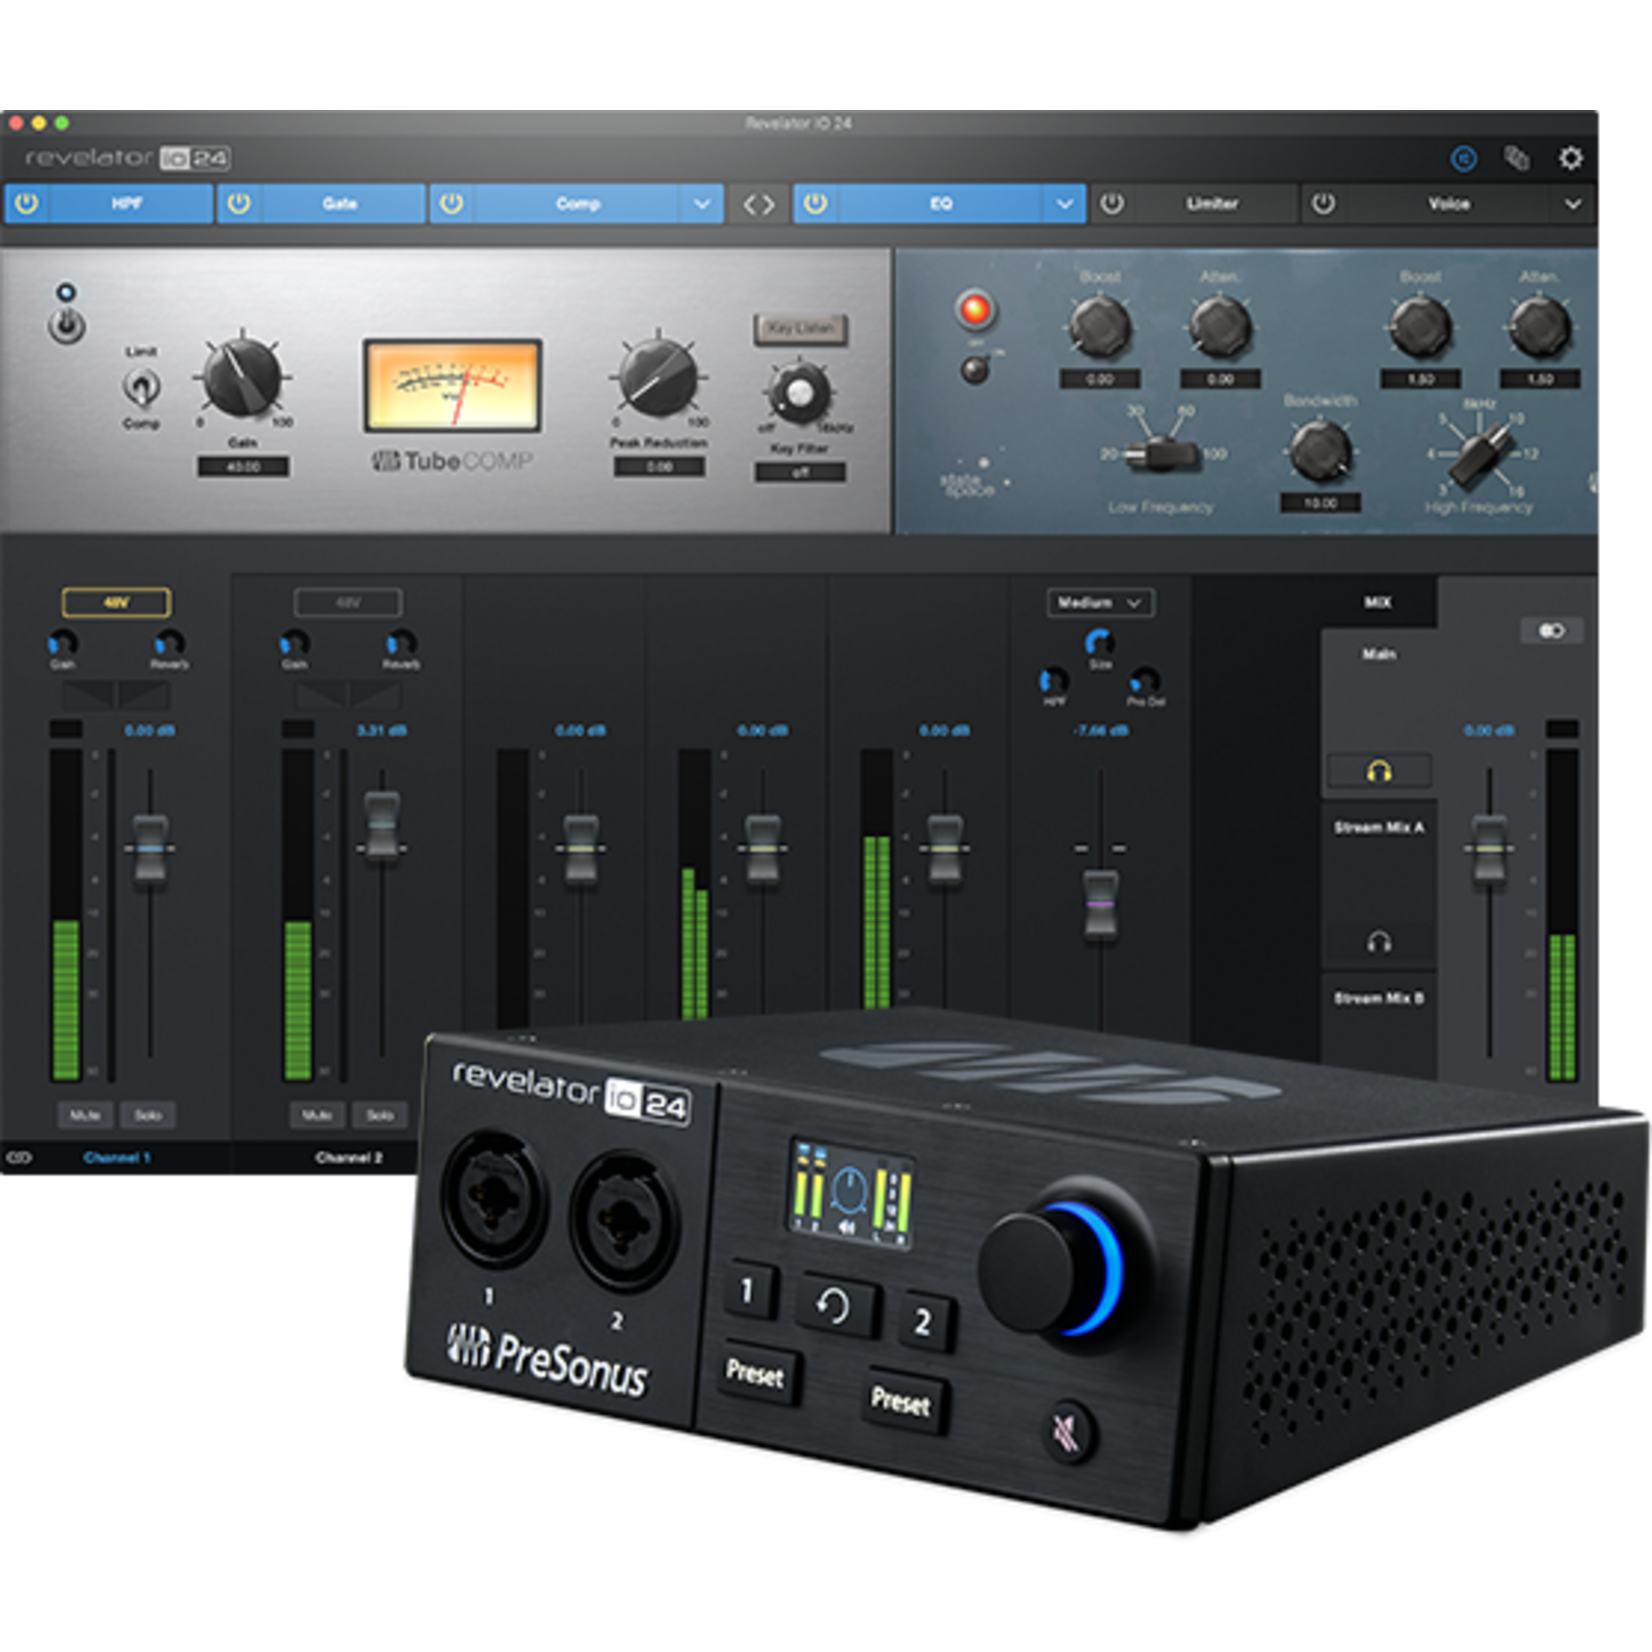This screenshot has width=1652, height=1652.
Task: Click the TubeCOMP VU meter
Action: coord(452,385)
